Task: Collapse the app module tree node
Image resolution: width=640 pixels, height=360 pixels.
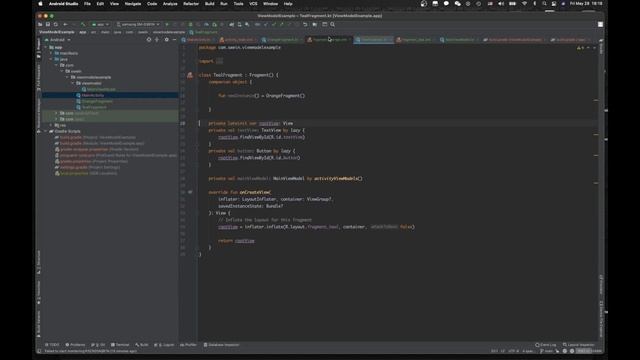Action: click(45, 47)
